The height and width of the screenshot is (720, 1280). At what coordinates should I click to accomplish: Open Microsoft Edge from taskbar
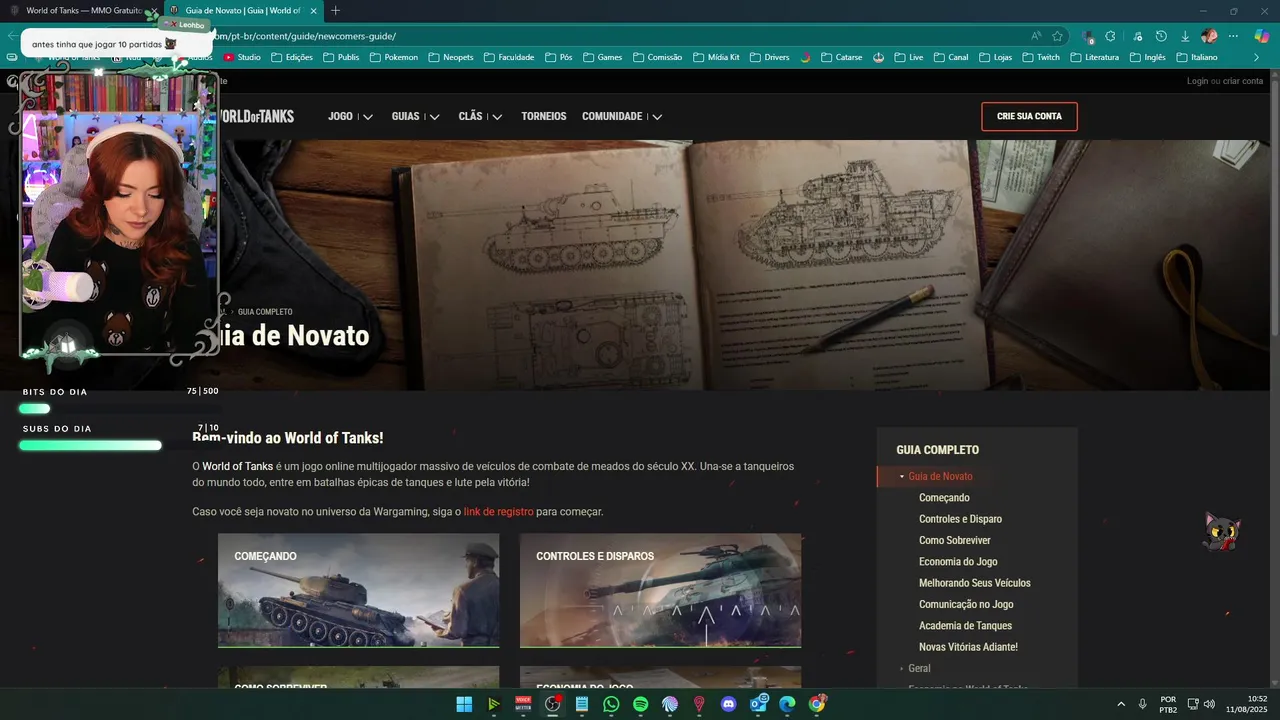787,704
